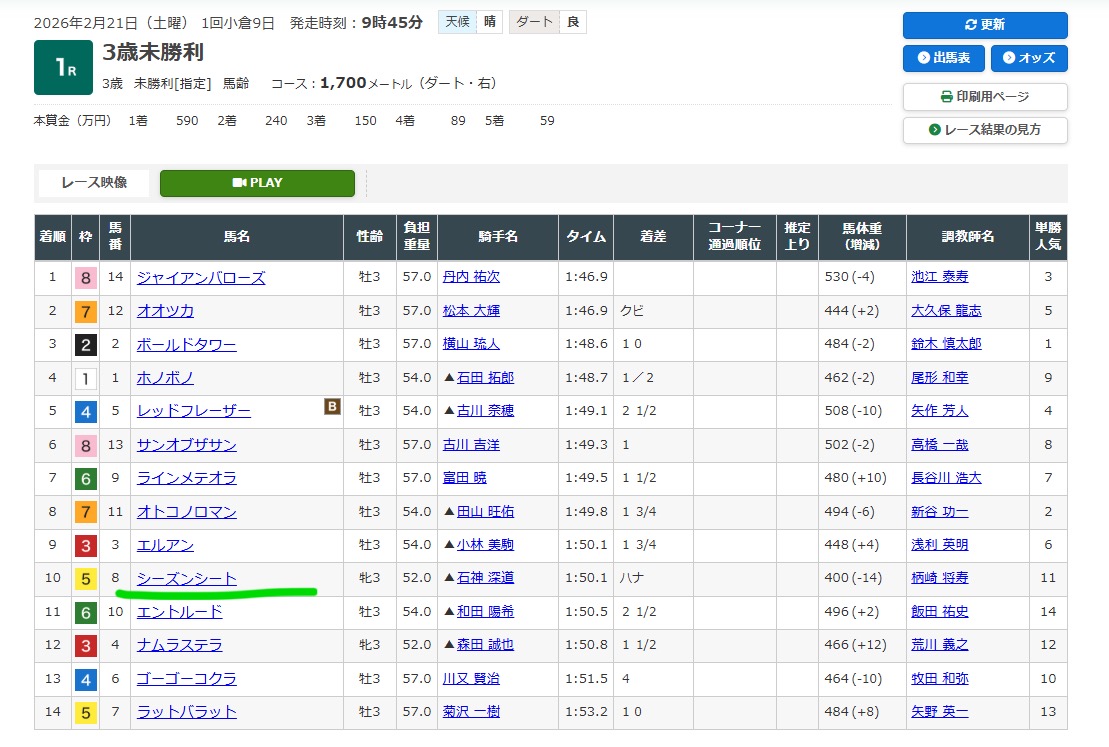
Task: Open レース結果の見方 help button
Action: (984, 130)
